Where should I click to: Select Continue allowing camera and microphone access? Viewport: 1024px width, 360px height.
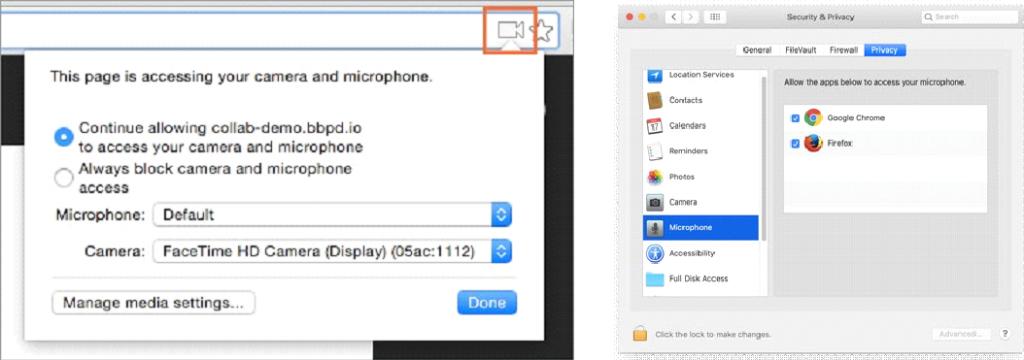tap(63, 137)
